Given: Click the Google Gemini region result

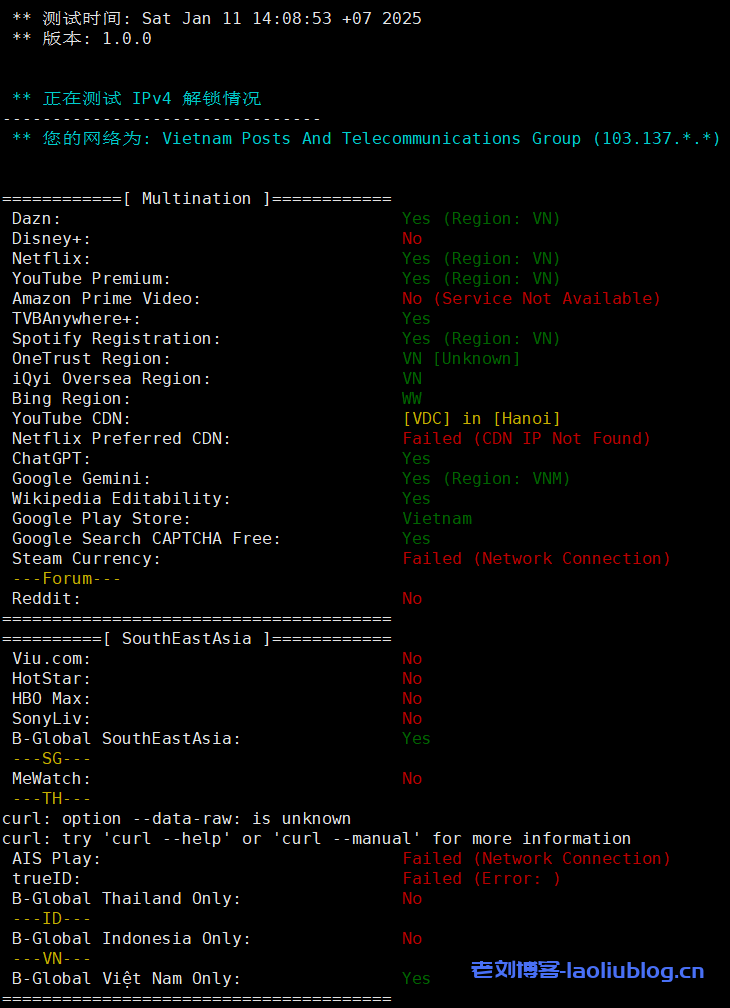Looking at the screenshot, I should pos(486,479).
